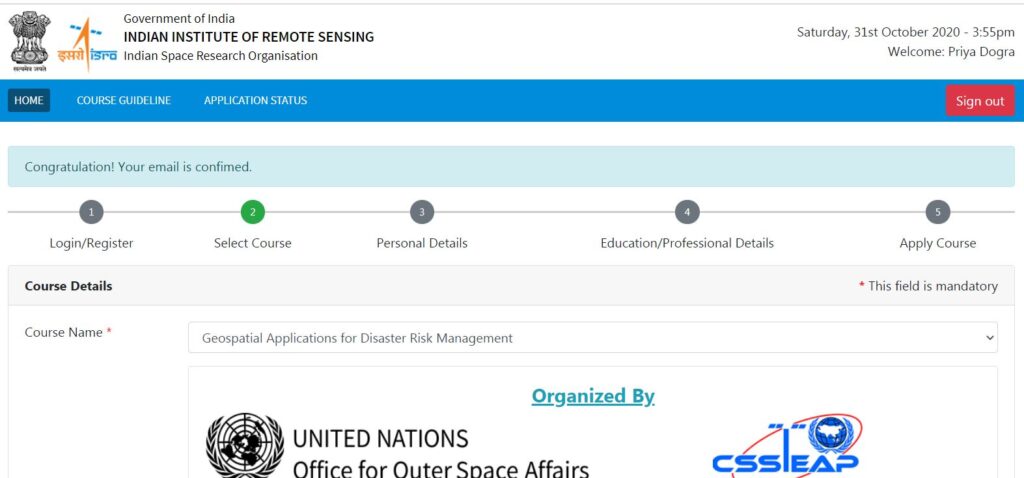Select step 1 circle Login/Register

(91, 212)
